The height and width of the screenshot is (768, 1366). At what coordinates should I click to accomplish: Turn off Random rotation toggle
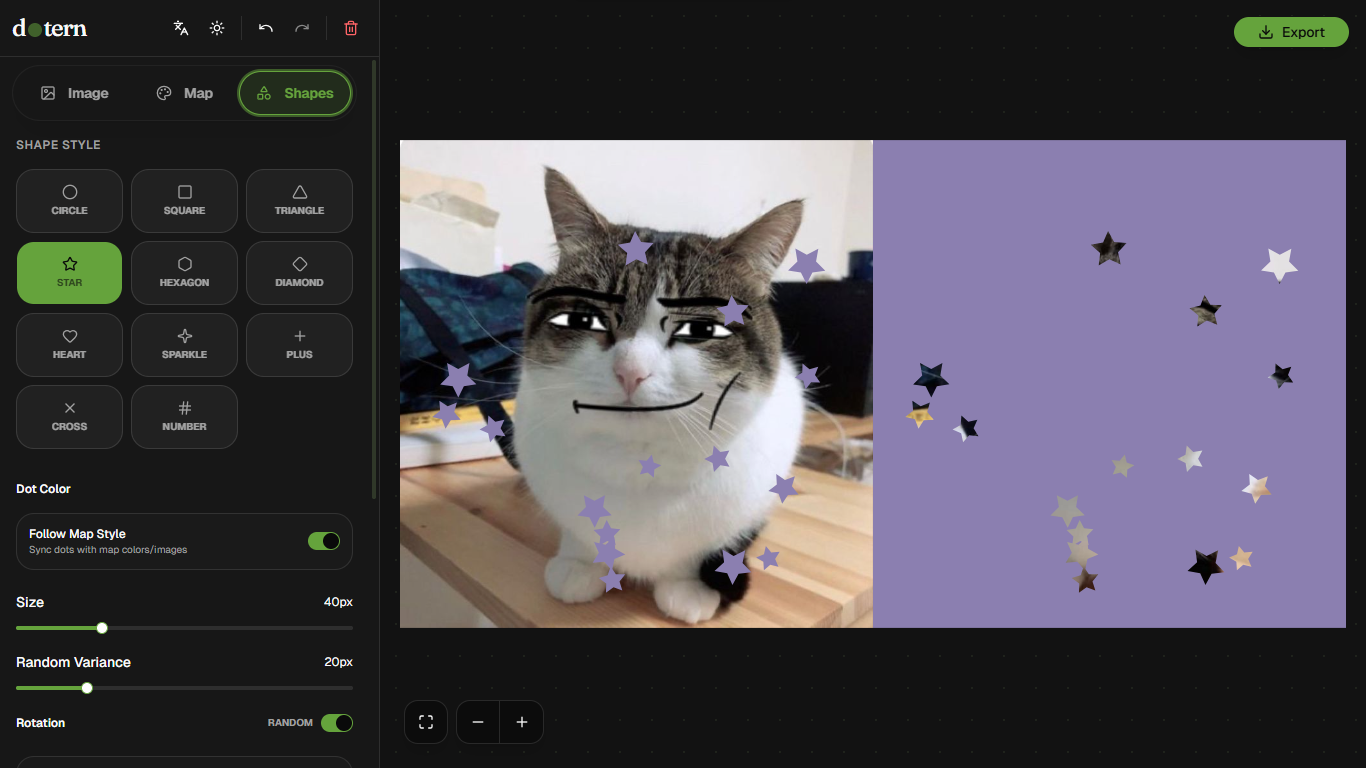(337, 723)
